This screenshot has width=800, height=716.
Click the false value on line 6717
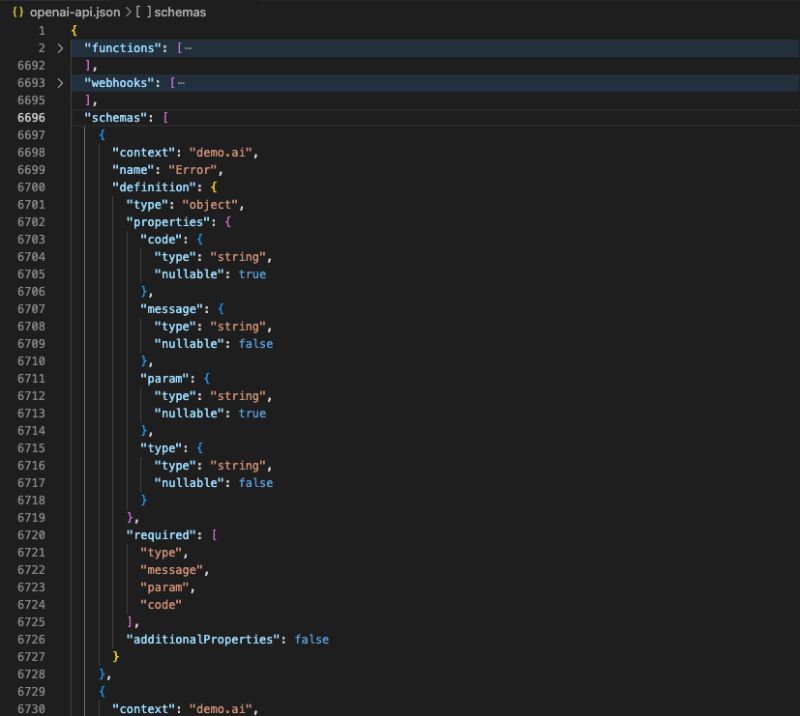tap(256, 483)
